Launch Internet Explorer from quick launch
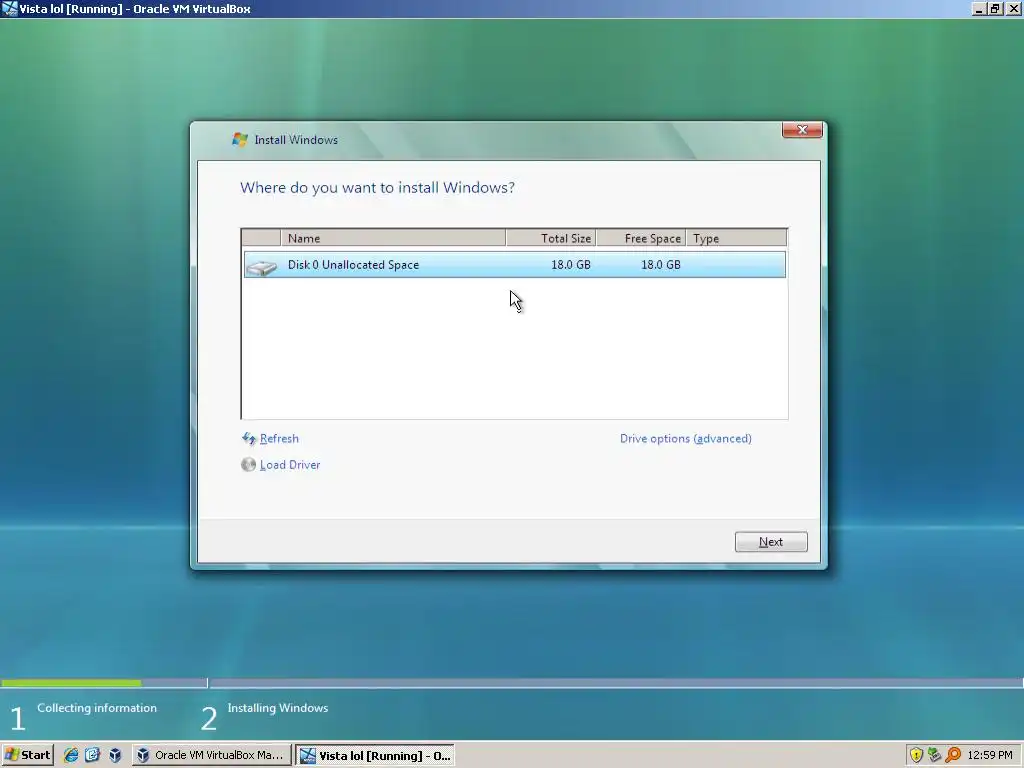1024x768 pixels. (71, 755)
